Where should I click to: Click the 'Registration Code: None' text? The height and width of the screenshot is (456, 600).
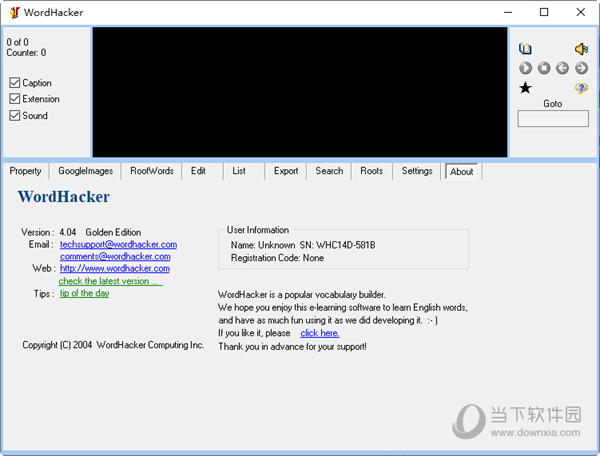click(x=277, y=258)
